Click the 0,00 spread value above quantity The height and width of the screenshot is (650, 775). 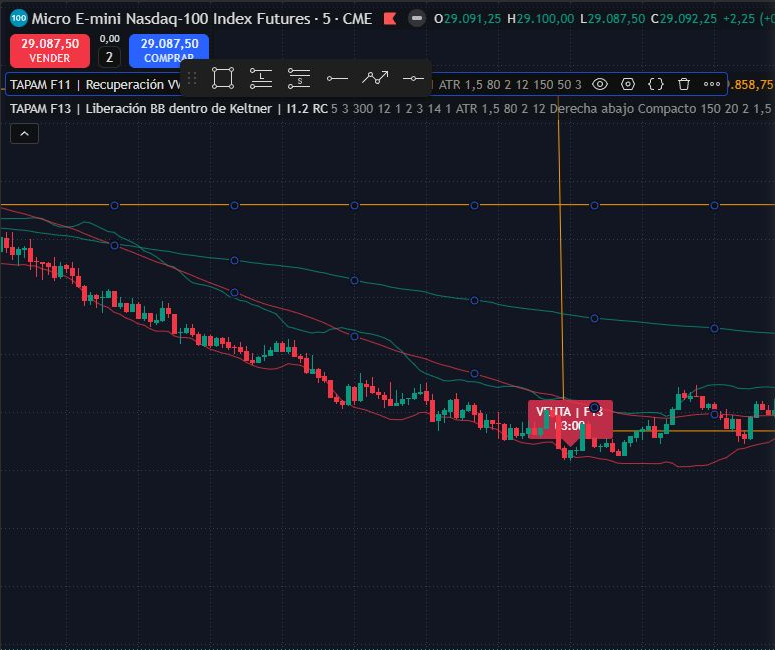109,39
